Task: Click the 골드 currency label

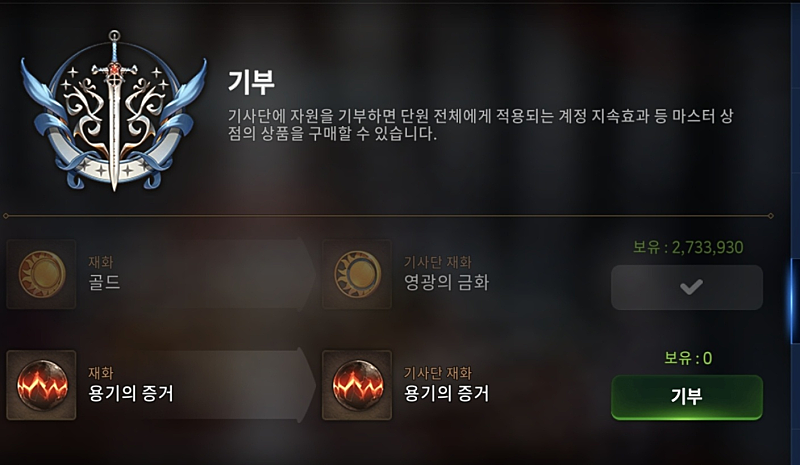Action: tap(105, 282)
